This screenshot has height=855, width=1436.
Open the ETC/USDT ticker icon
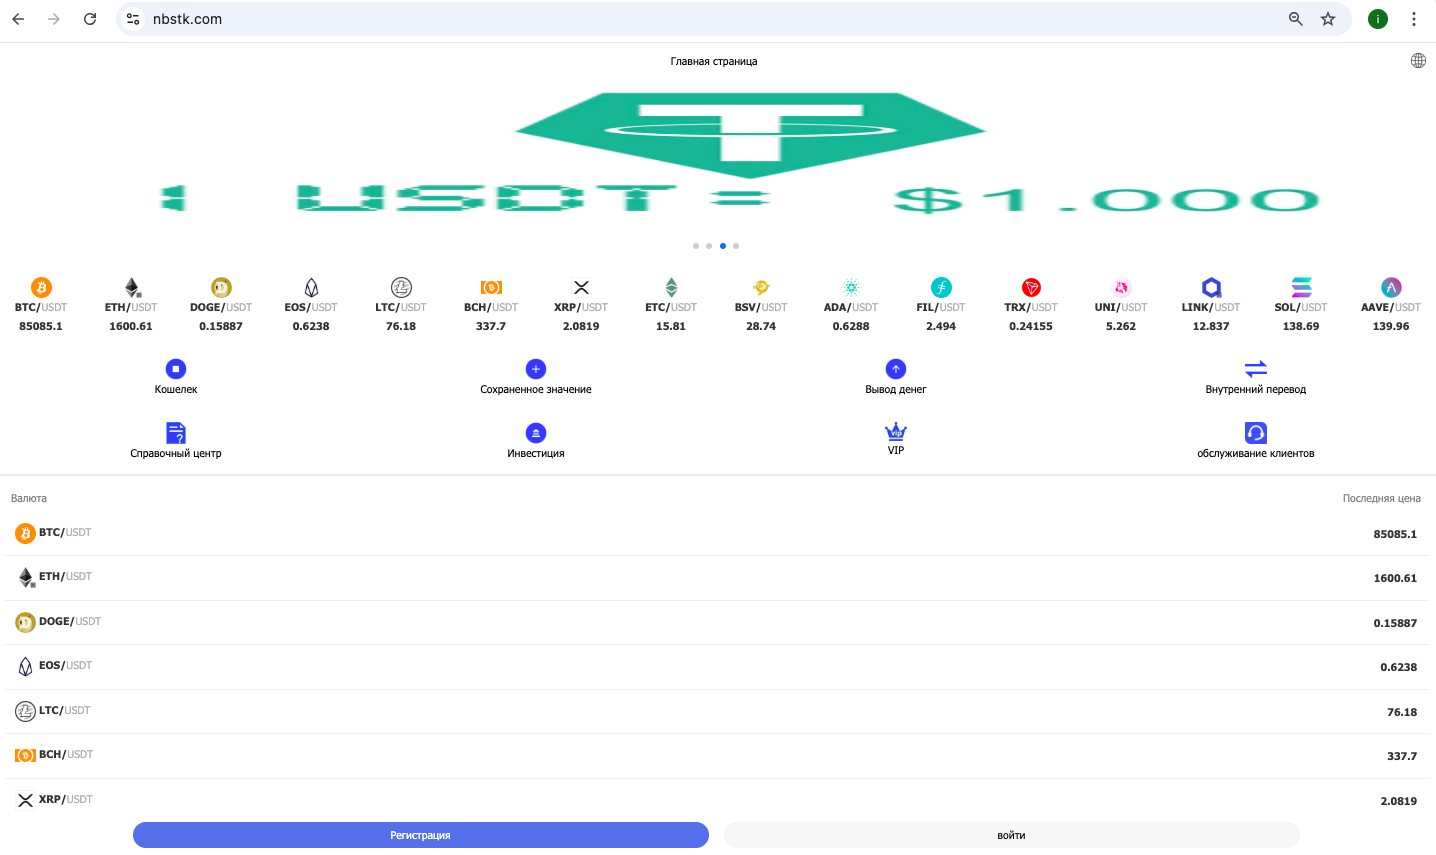click(x=671, y=288)
